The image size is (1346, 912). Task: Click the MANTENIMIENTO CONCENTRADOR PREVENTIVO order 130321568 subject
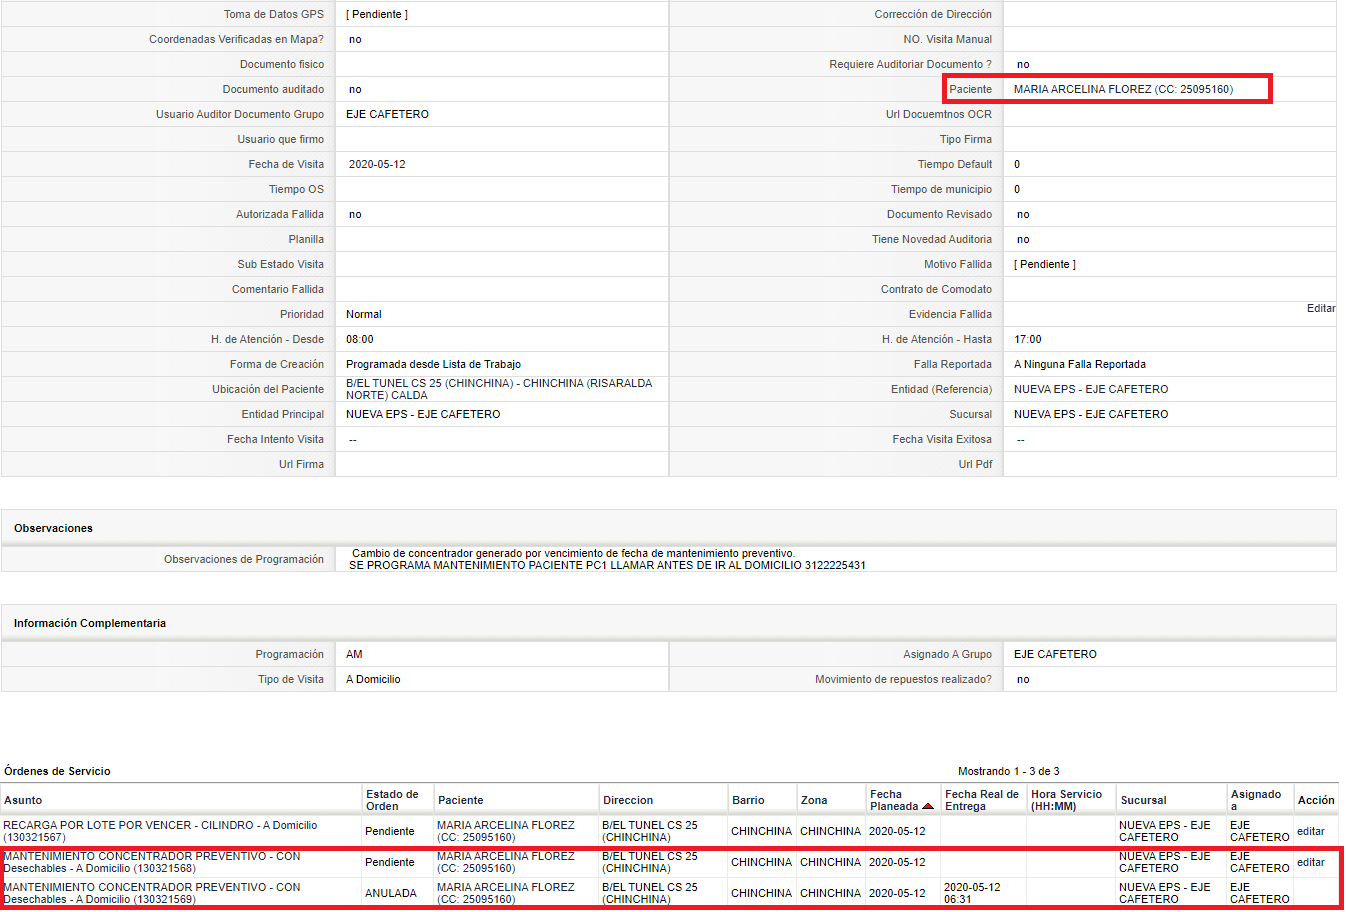coord(152,862)
